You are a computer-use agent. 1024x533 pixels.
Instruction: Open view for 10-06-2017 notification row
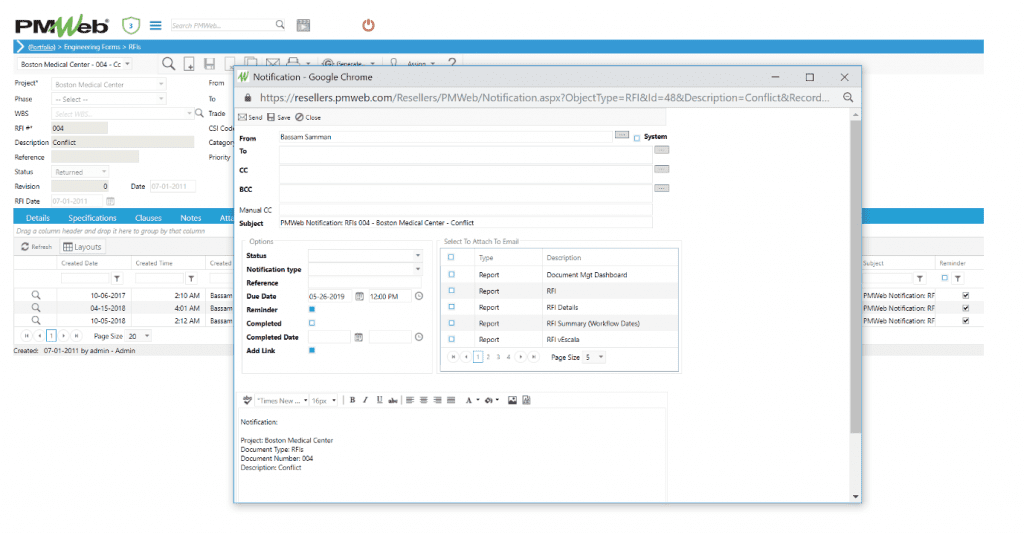point(36,295)
